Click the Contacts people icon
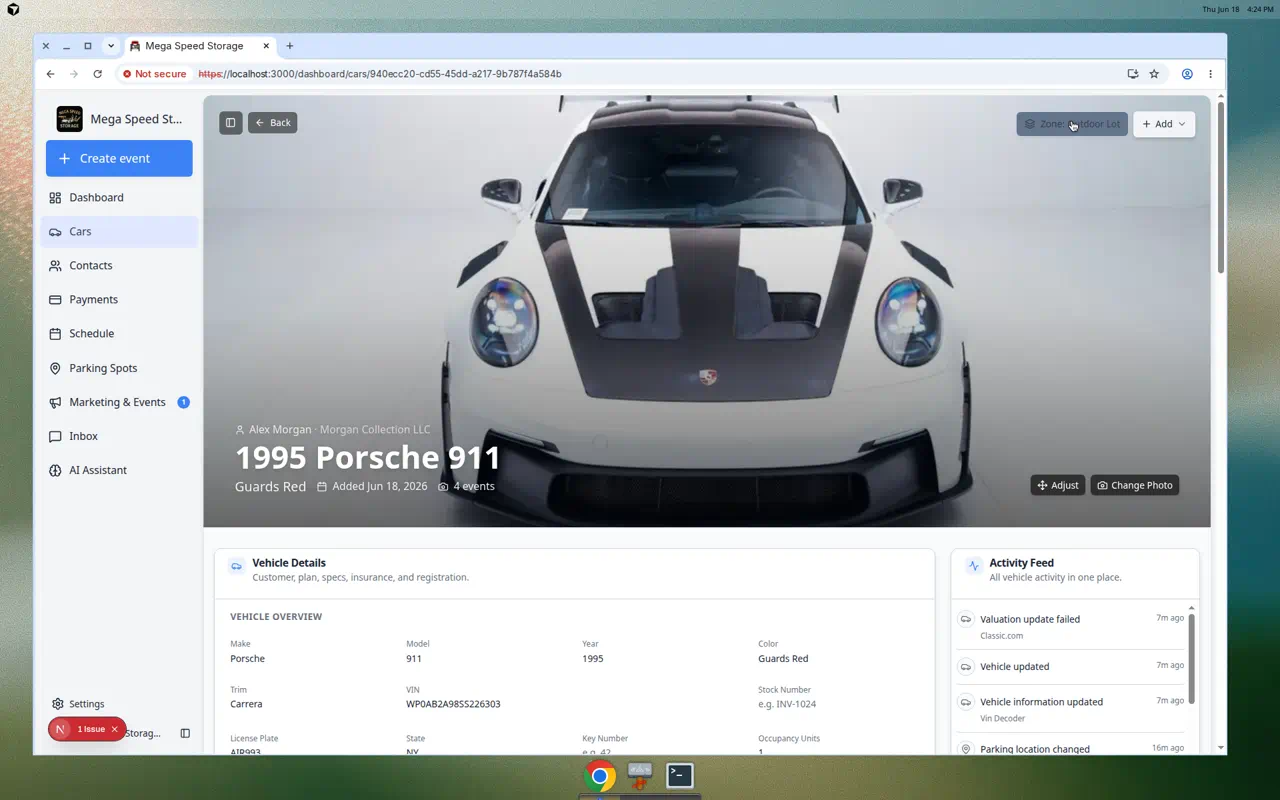1280x800 pixels. [x=55, y=265]
